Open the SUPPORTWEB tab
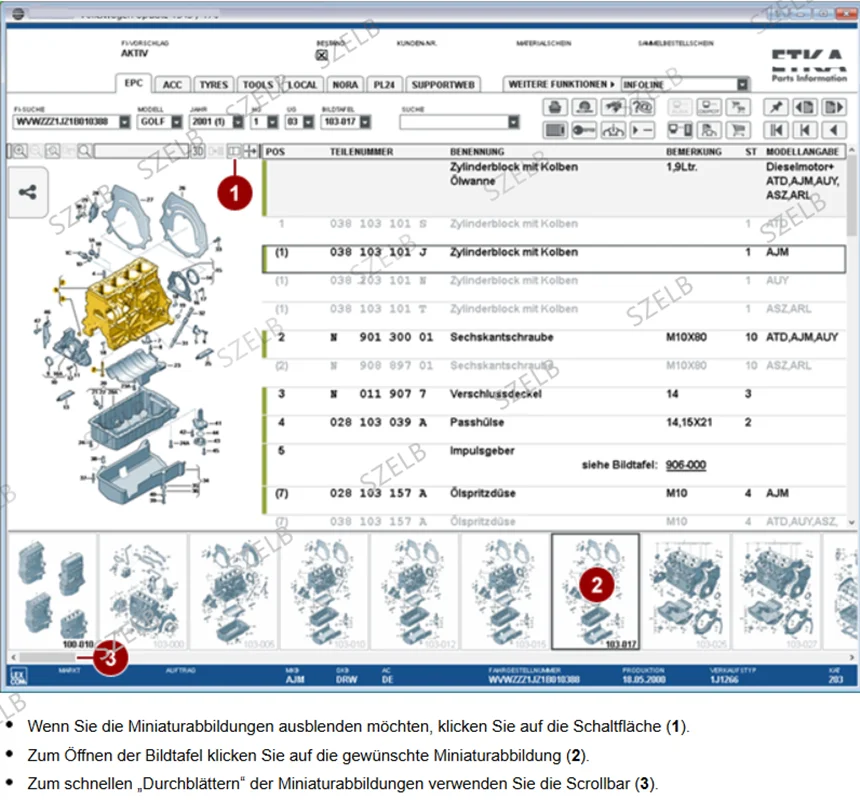 pyautogui.click(x=443, y=85)
